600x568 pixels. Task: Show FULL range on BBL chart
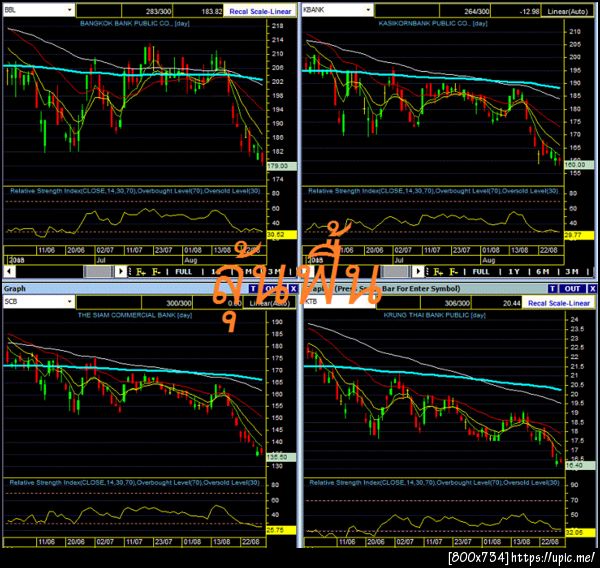click(184, 272)
